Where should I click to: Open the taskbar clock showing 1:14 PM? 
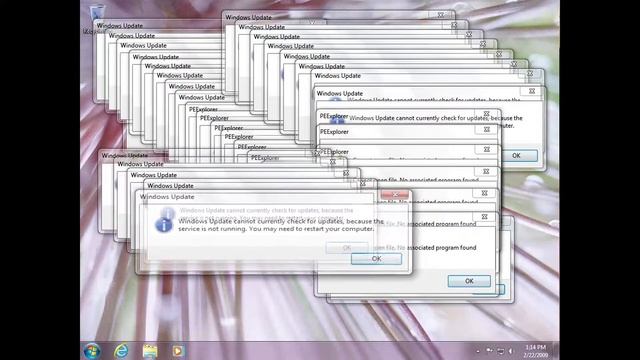pos(536,351)
